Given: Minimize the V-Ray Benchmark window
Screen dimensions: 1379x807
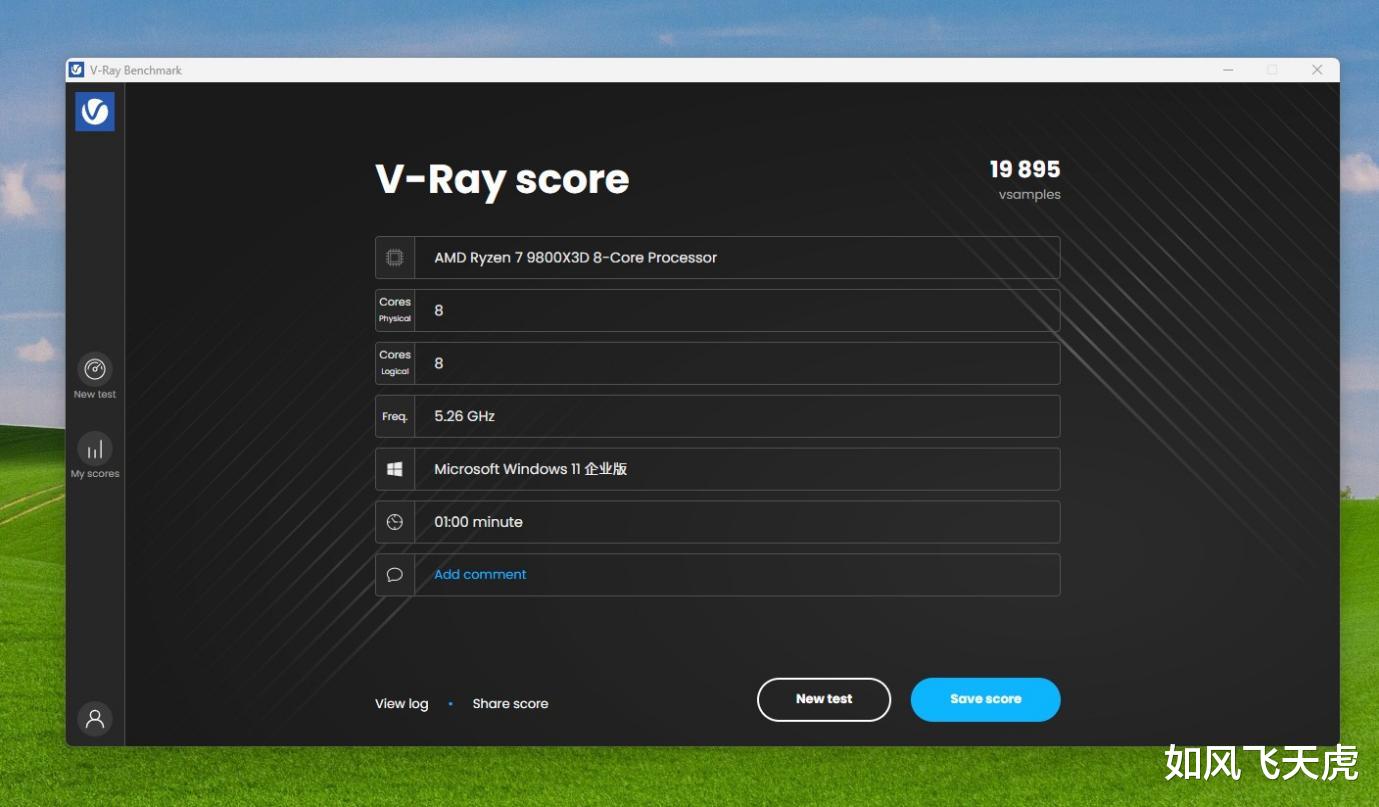Looking at the screenshot, I should (x=1228, y=70).
